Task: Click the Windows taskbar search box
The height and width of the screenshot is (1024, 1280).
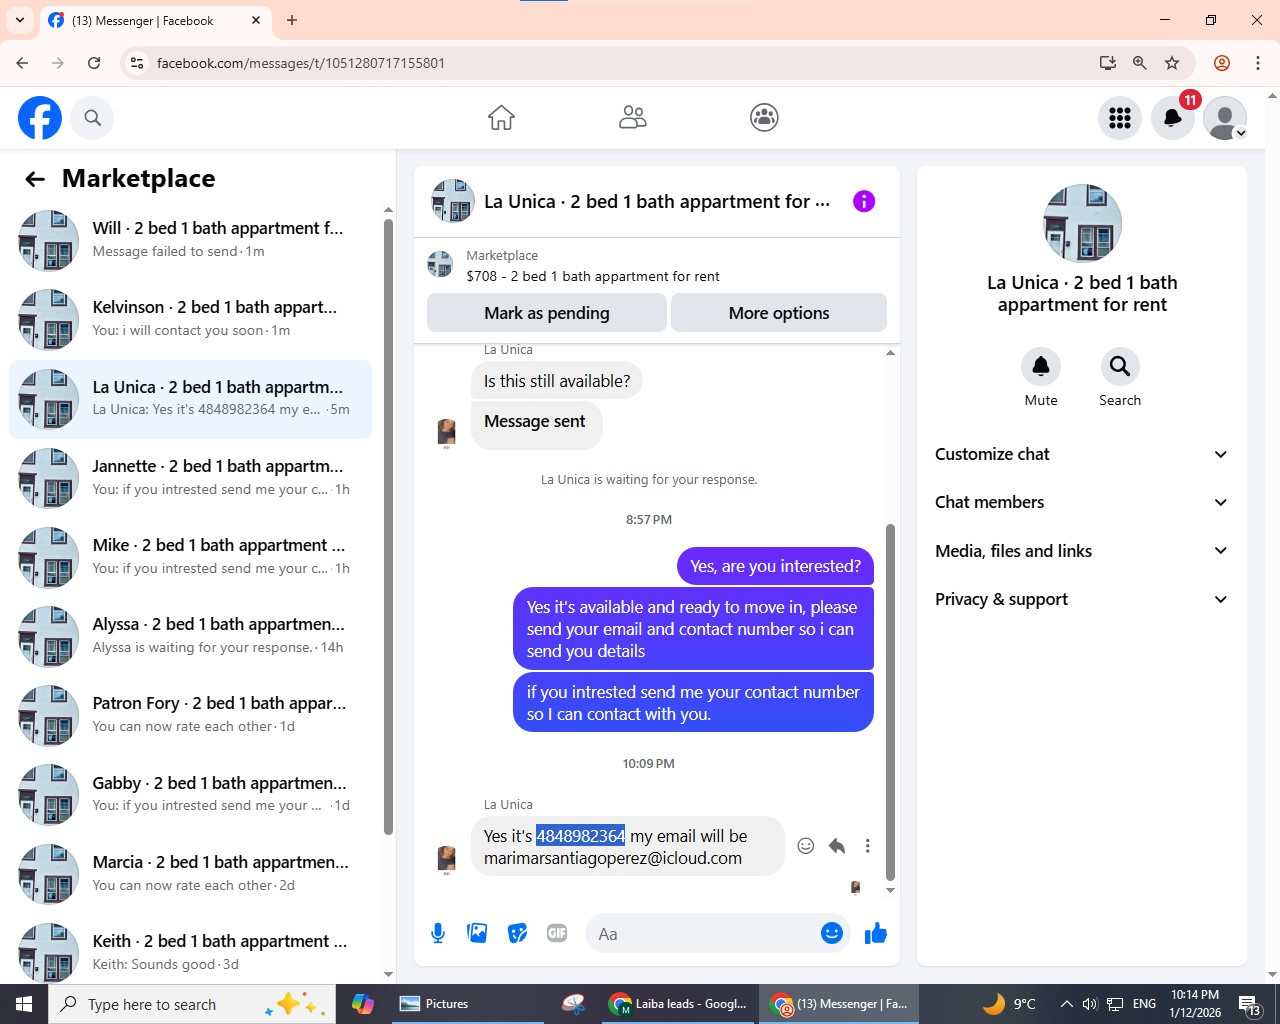Action: (192, 1004)
